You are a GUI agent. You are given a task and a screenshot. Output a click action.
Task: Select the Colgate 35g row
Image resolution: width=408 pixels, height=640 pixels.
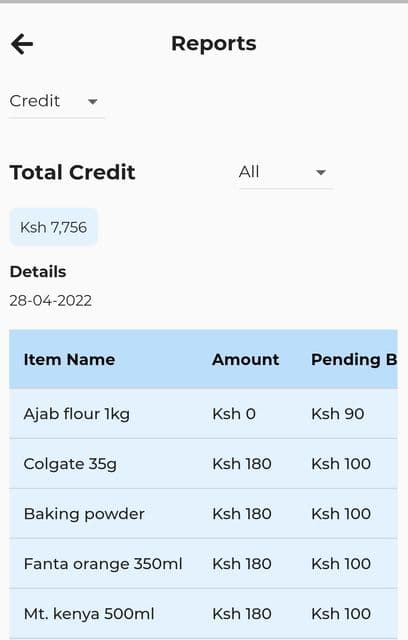coord(203,464)
